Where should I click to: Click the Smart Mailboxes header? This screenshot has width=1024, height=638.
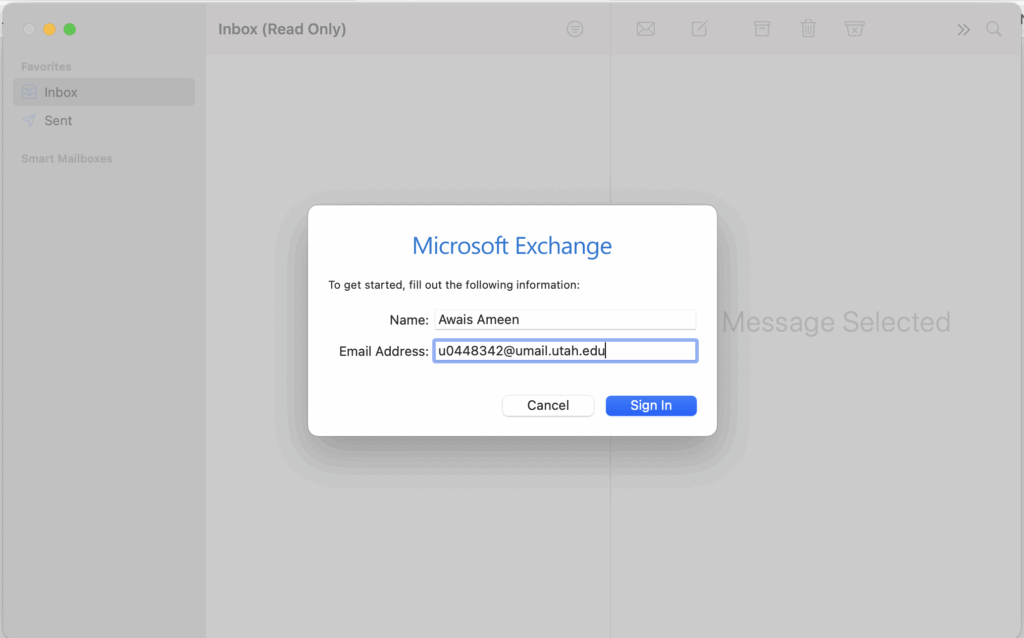click(67, 159)
